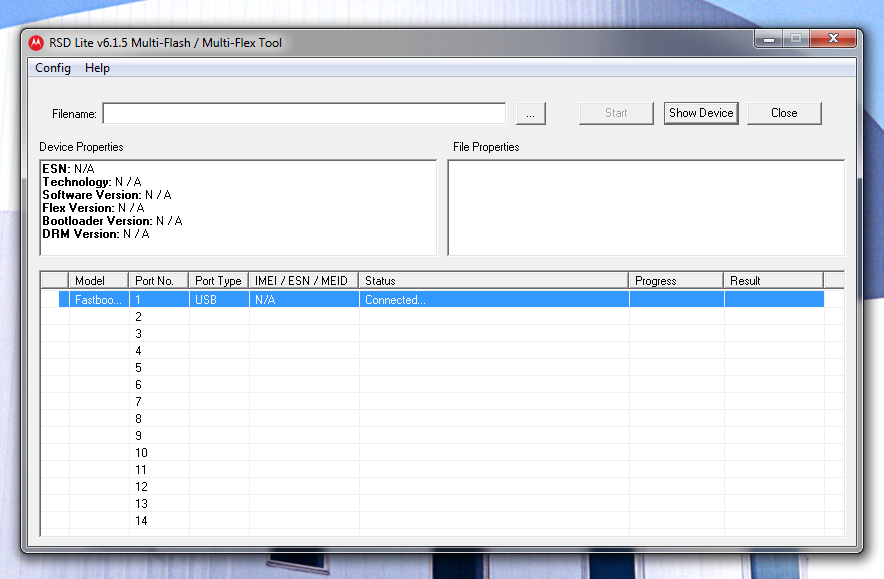Select port number 10 row
The width and height of the screenshot is (884, 579).
(441, 453)
